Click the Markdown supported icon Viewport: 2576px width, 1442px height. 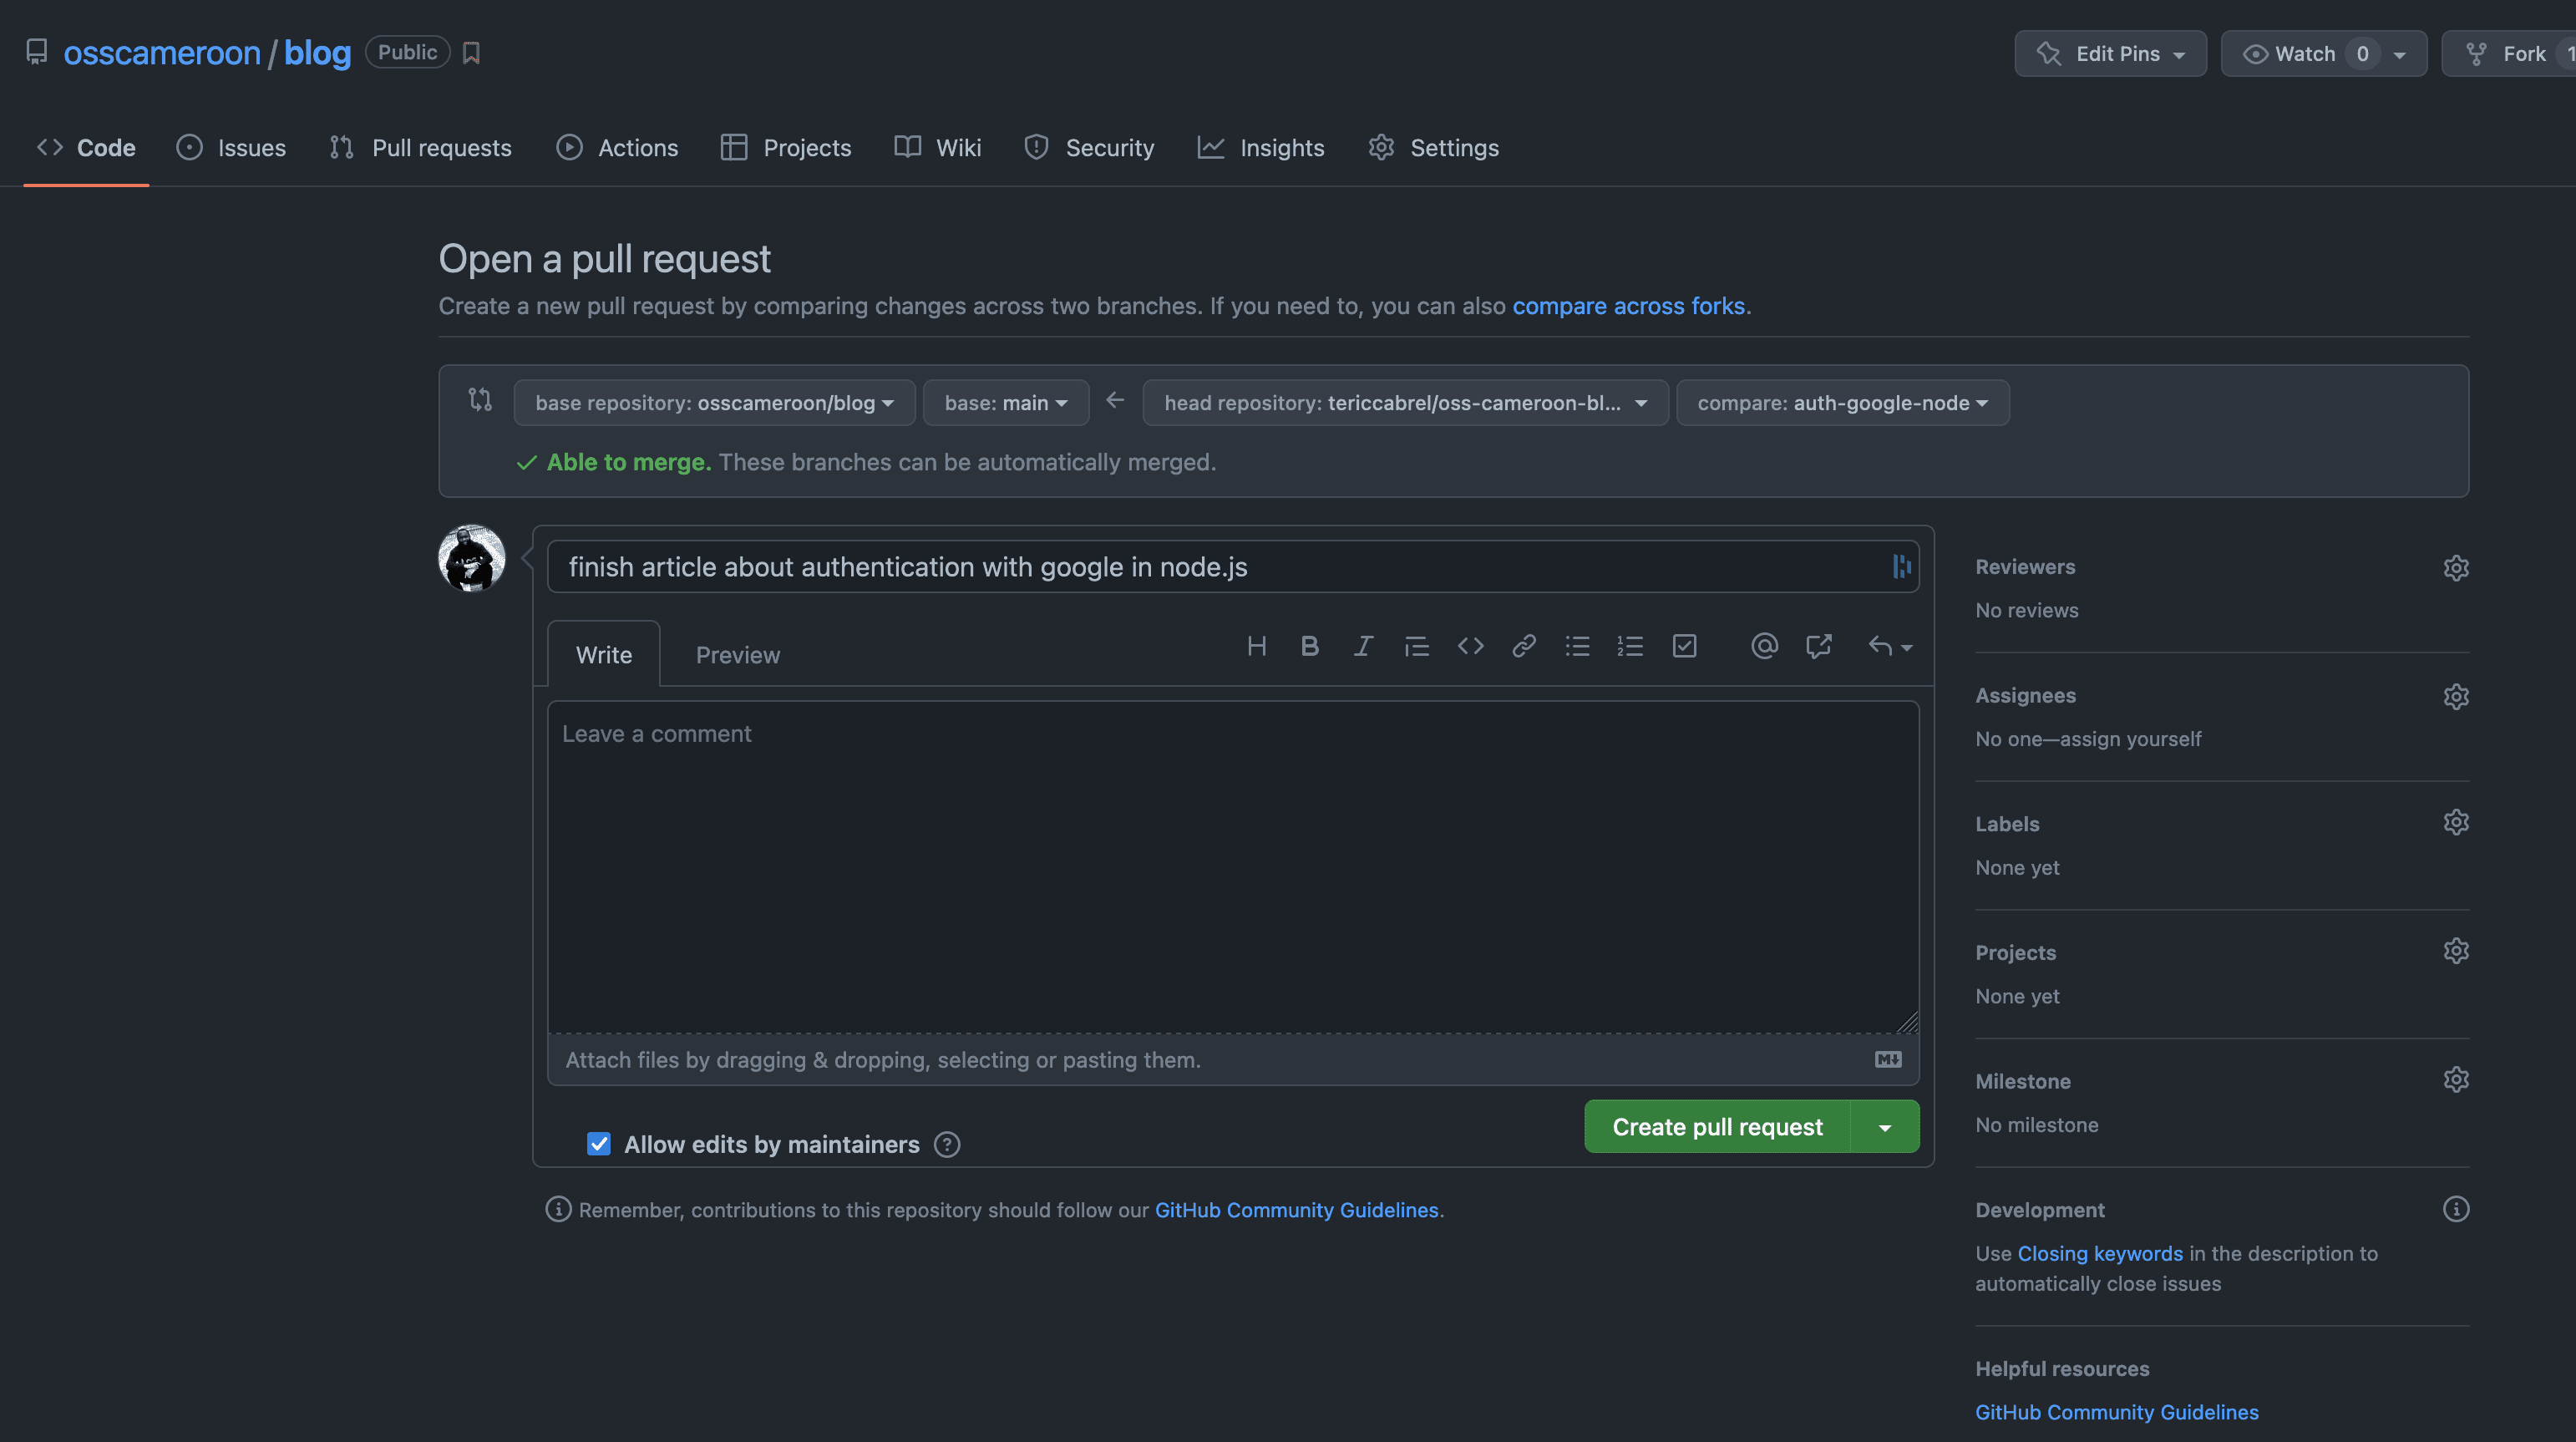click(1888, 1060)
